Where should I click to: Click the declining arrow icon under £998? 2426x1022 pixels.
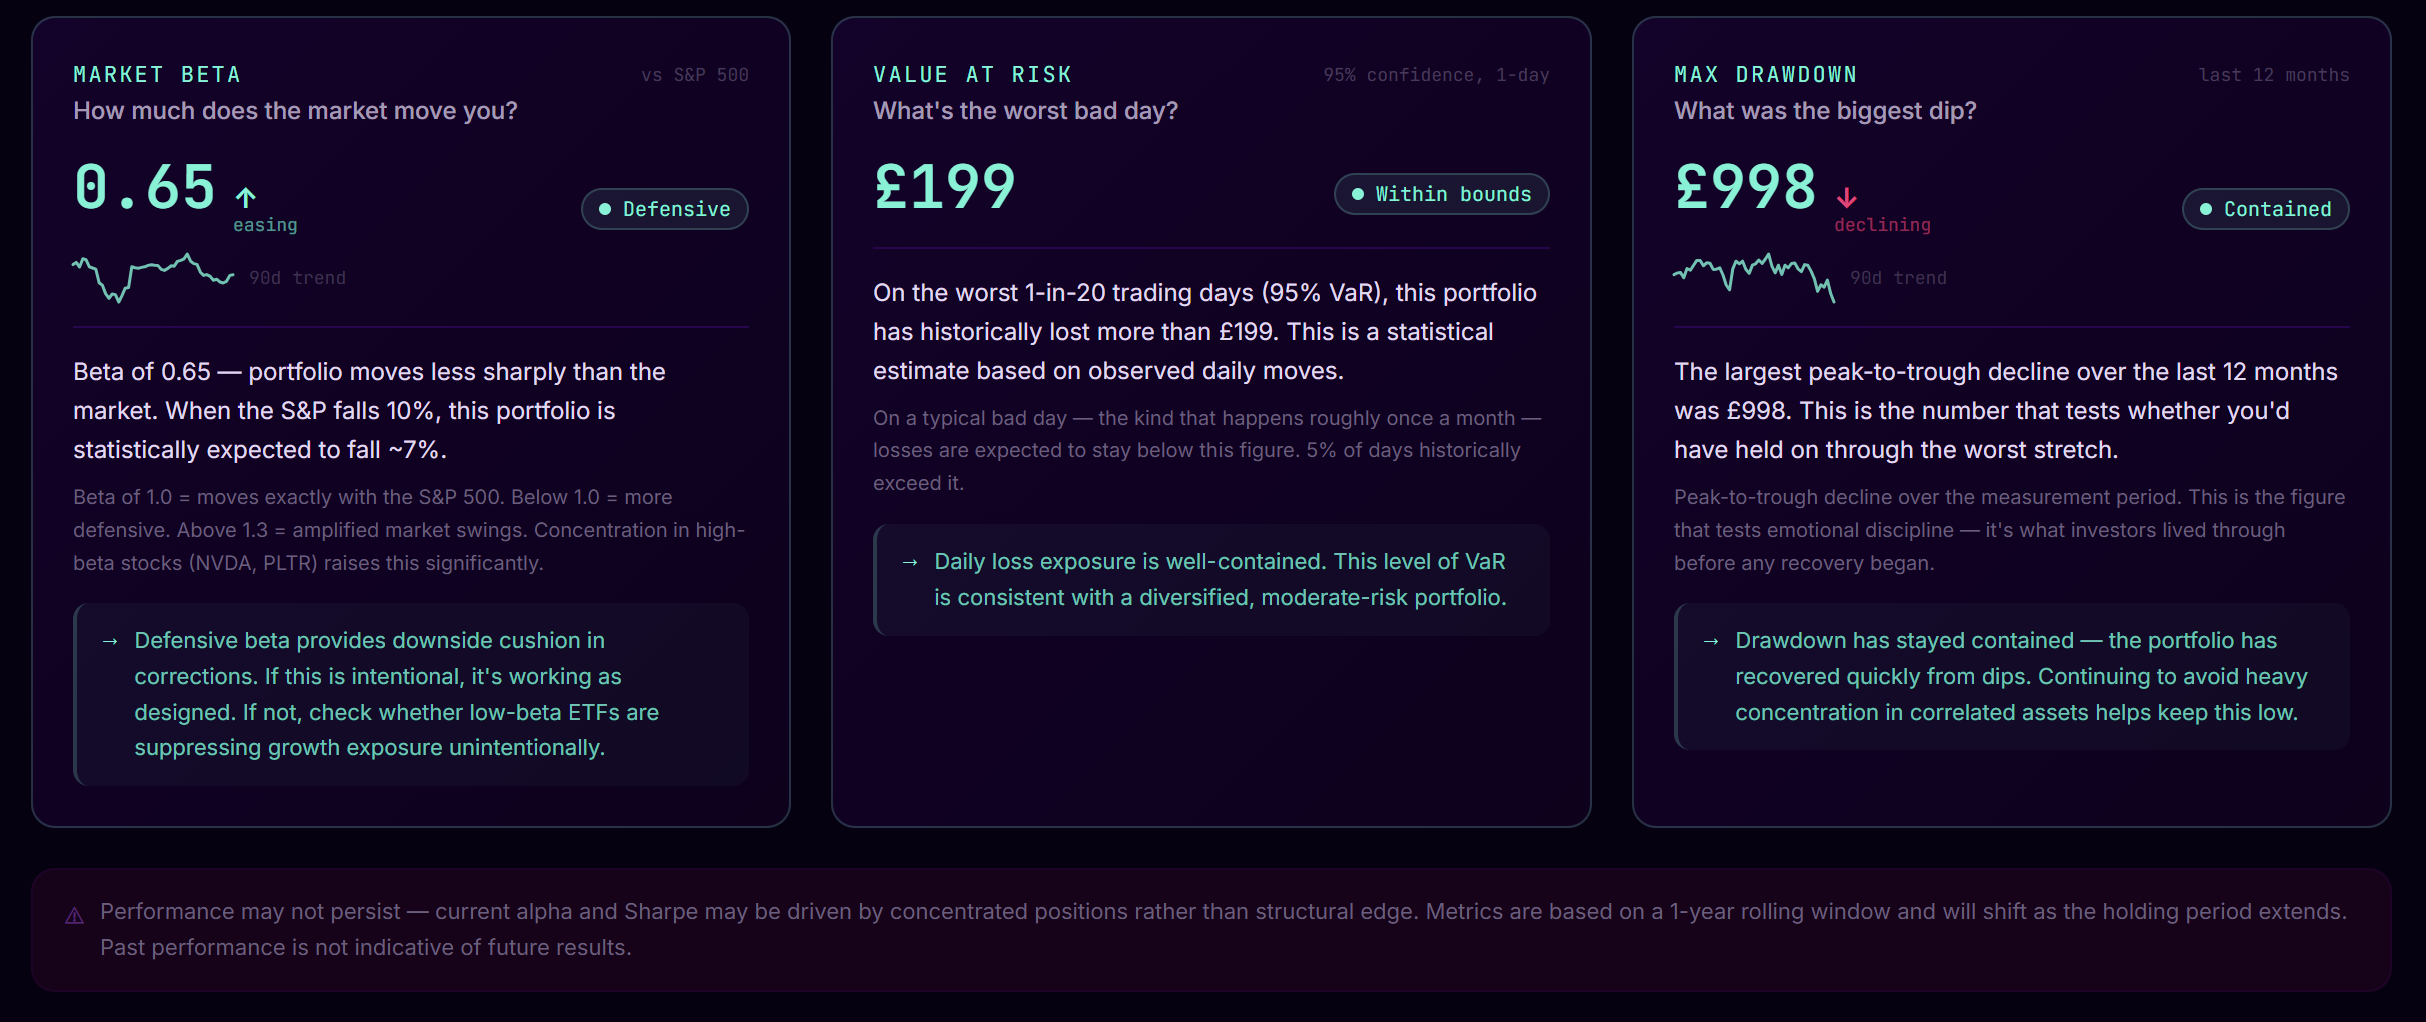1848,195
